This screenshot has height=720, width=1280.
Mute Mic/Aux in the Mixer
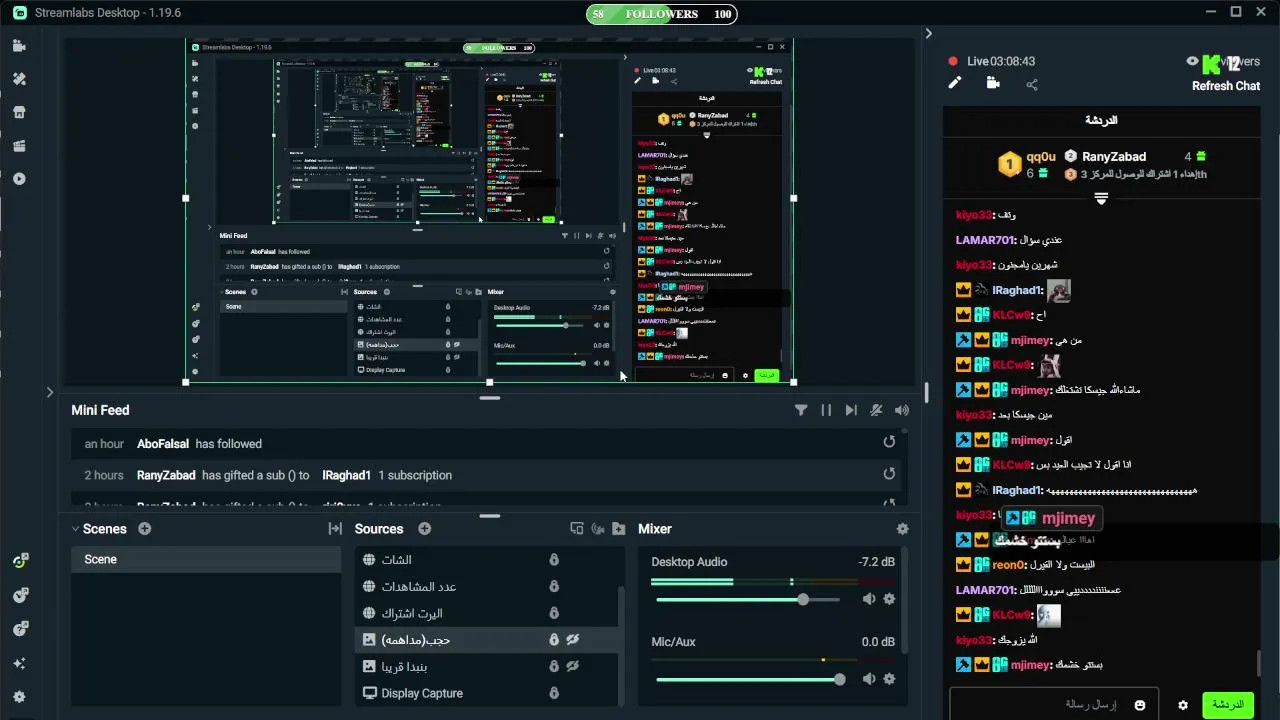[868, 679]
